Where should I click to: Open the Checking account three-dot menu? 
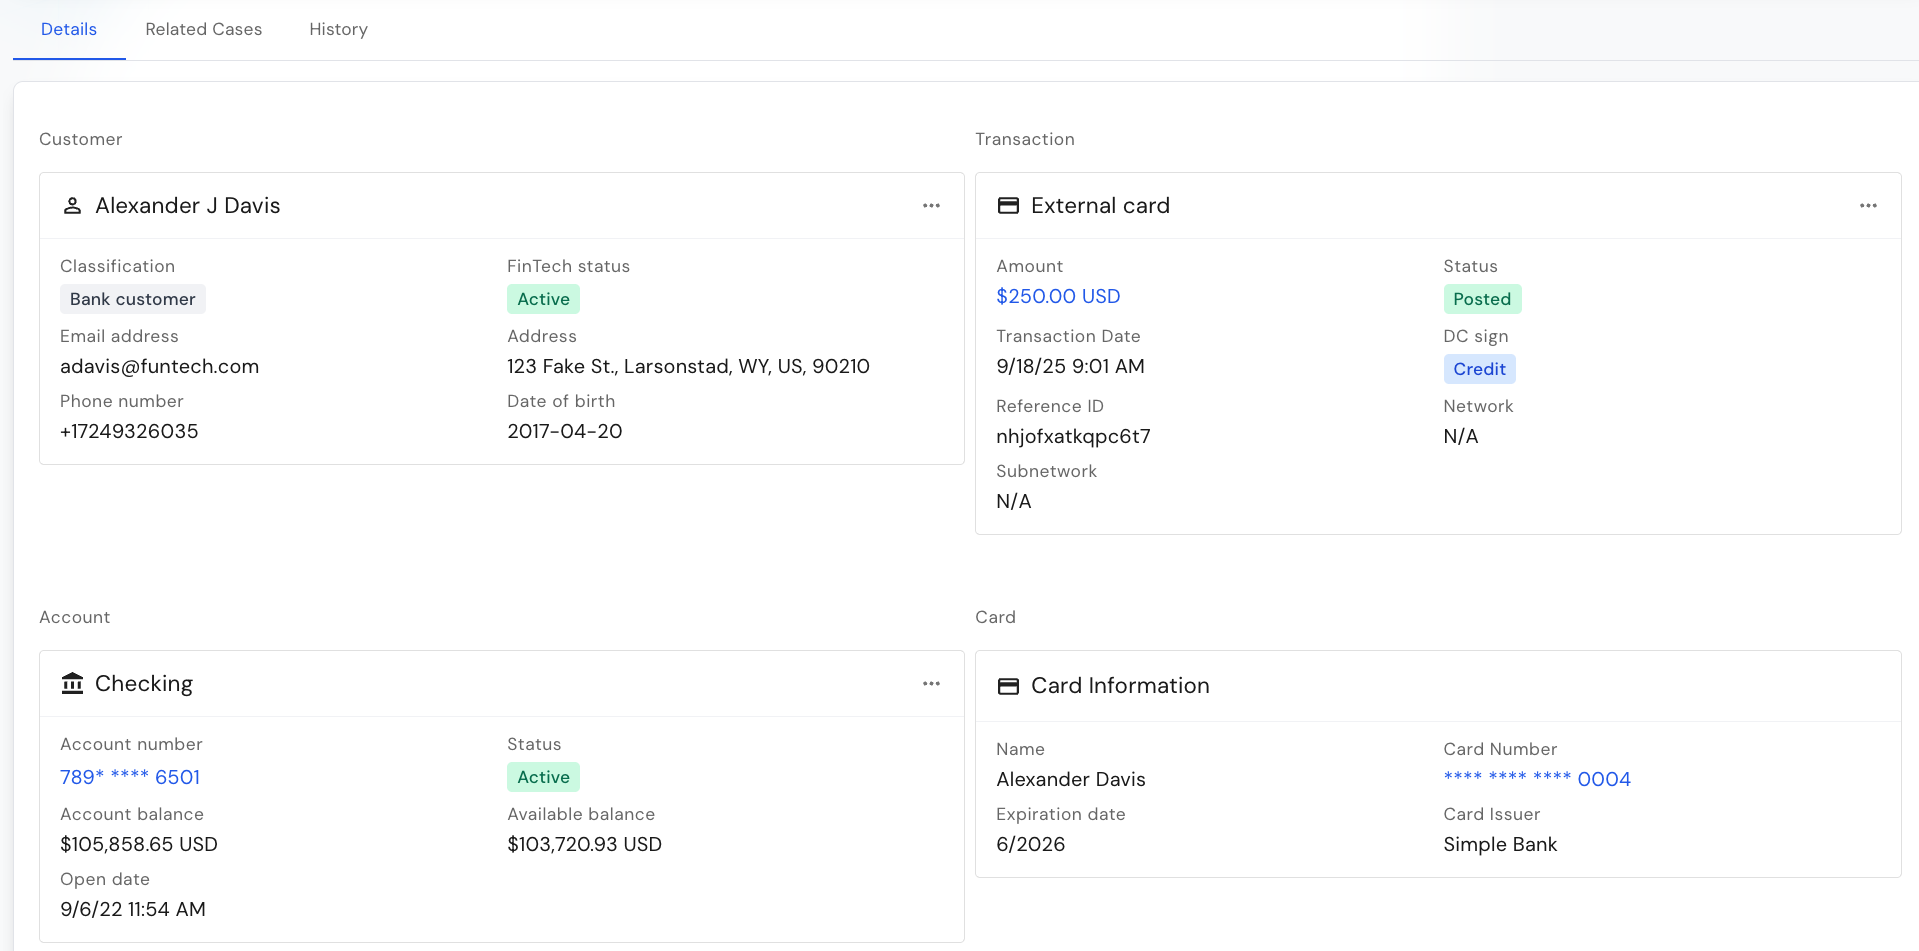pos(931,684)
